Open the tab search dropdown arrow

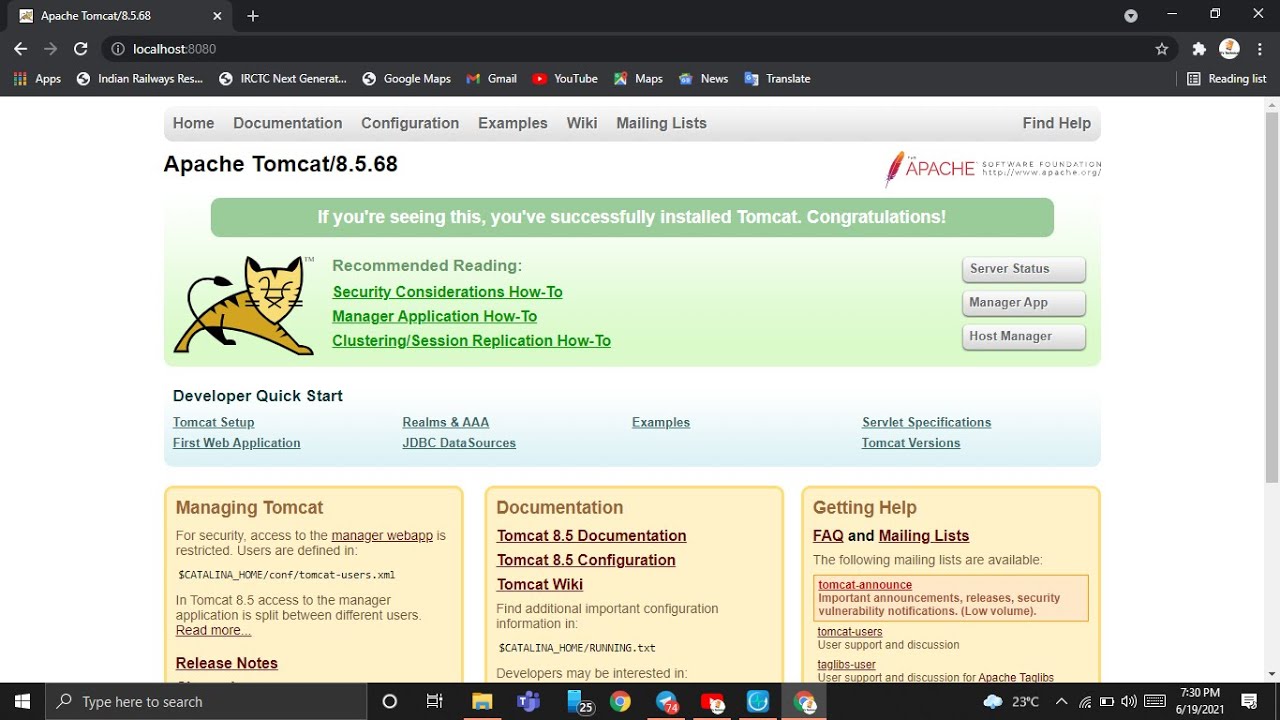click(x=1131, y=16)
